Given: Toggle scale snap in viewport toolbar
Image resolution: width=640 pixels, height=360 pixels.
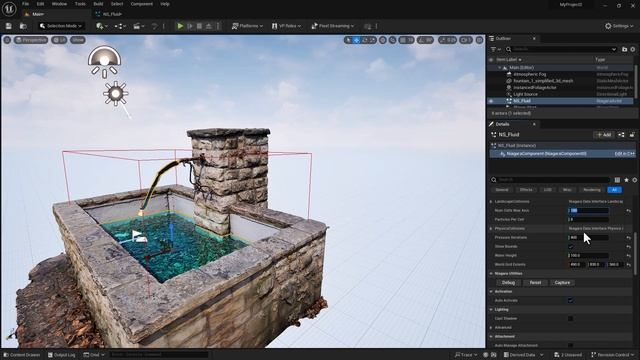Looking at the screenshot, I should 442,40.
